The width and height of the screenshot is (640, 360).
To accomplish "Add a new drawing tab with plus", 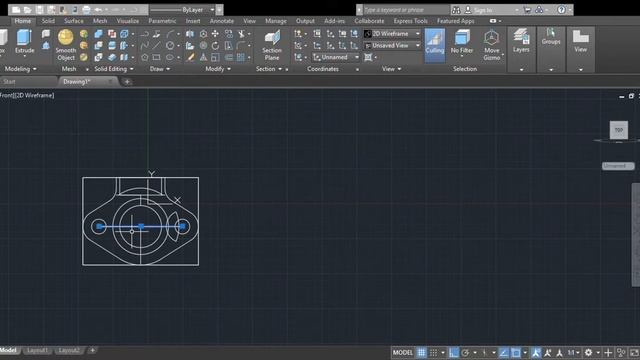I will 127,82.
